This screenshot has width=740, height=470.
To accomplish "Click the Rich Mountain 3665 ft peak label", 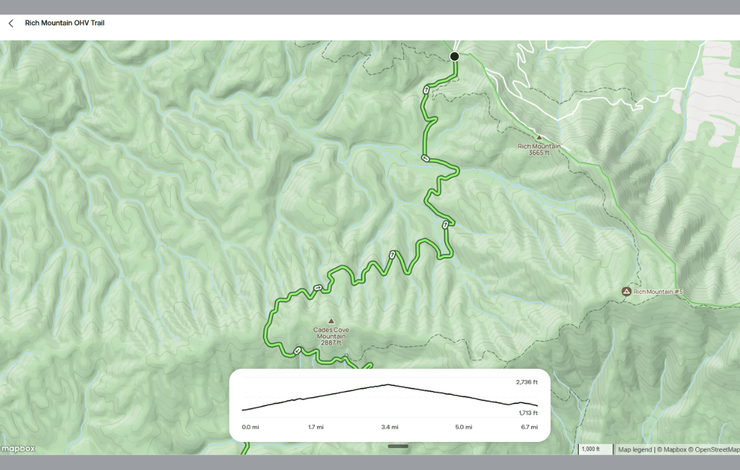I will pos(539,149).
